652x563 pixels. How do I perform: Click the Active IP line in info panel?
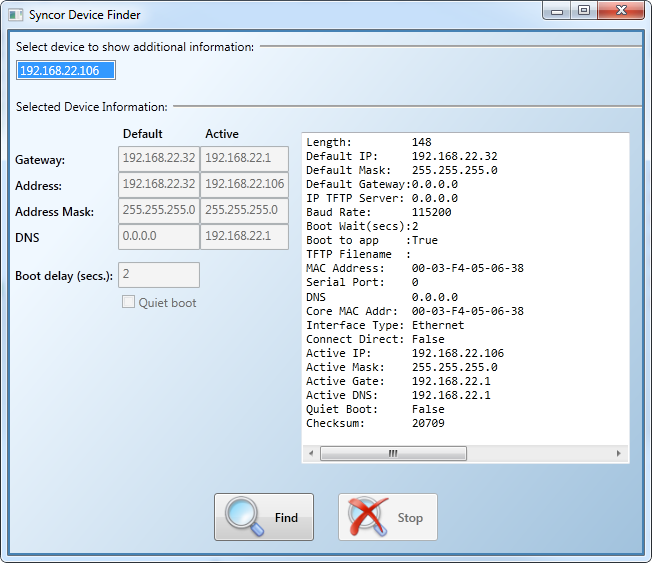[x=405, y=353]
